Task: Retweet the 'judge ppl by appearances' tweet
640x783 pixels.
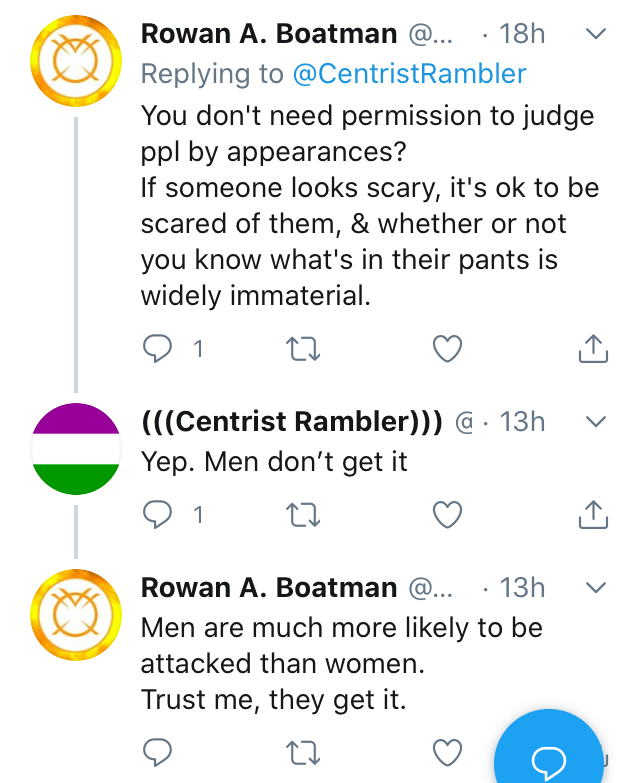Action: 300,348
